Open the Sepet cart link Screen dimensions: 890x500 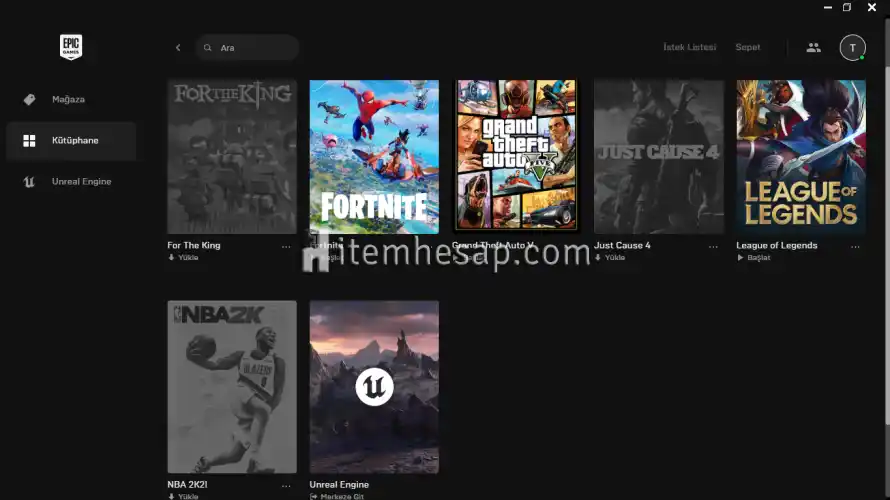pyautogui.click(x=747, y=47)
